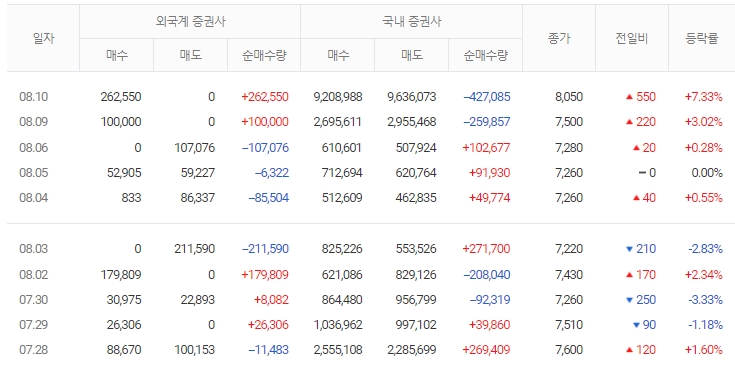Select the date cell 08.06
This screenshot has width=735, height=367.
click(x=34, y=148)
